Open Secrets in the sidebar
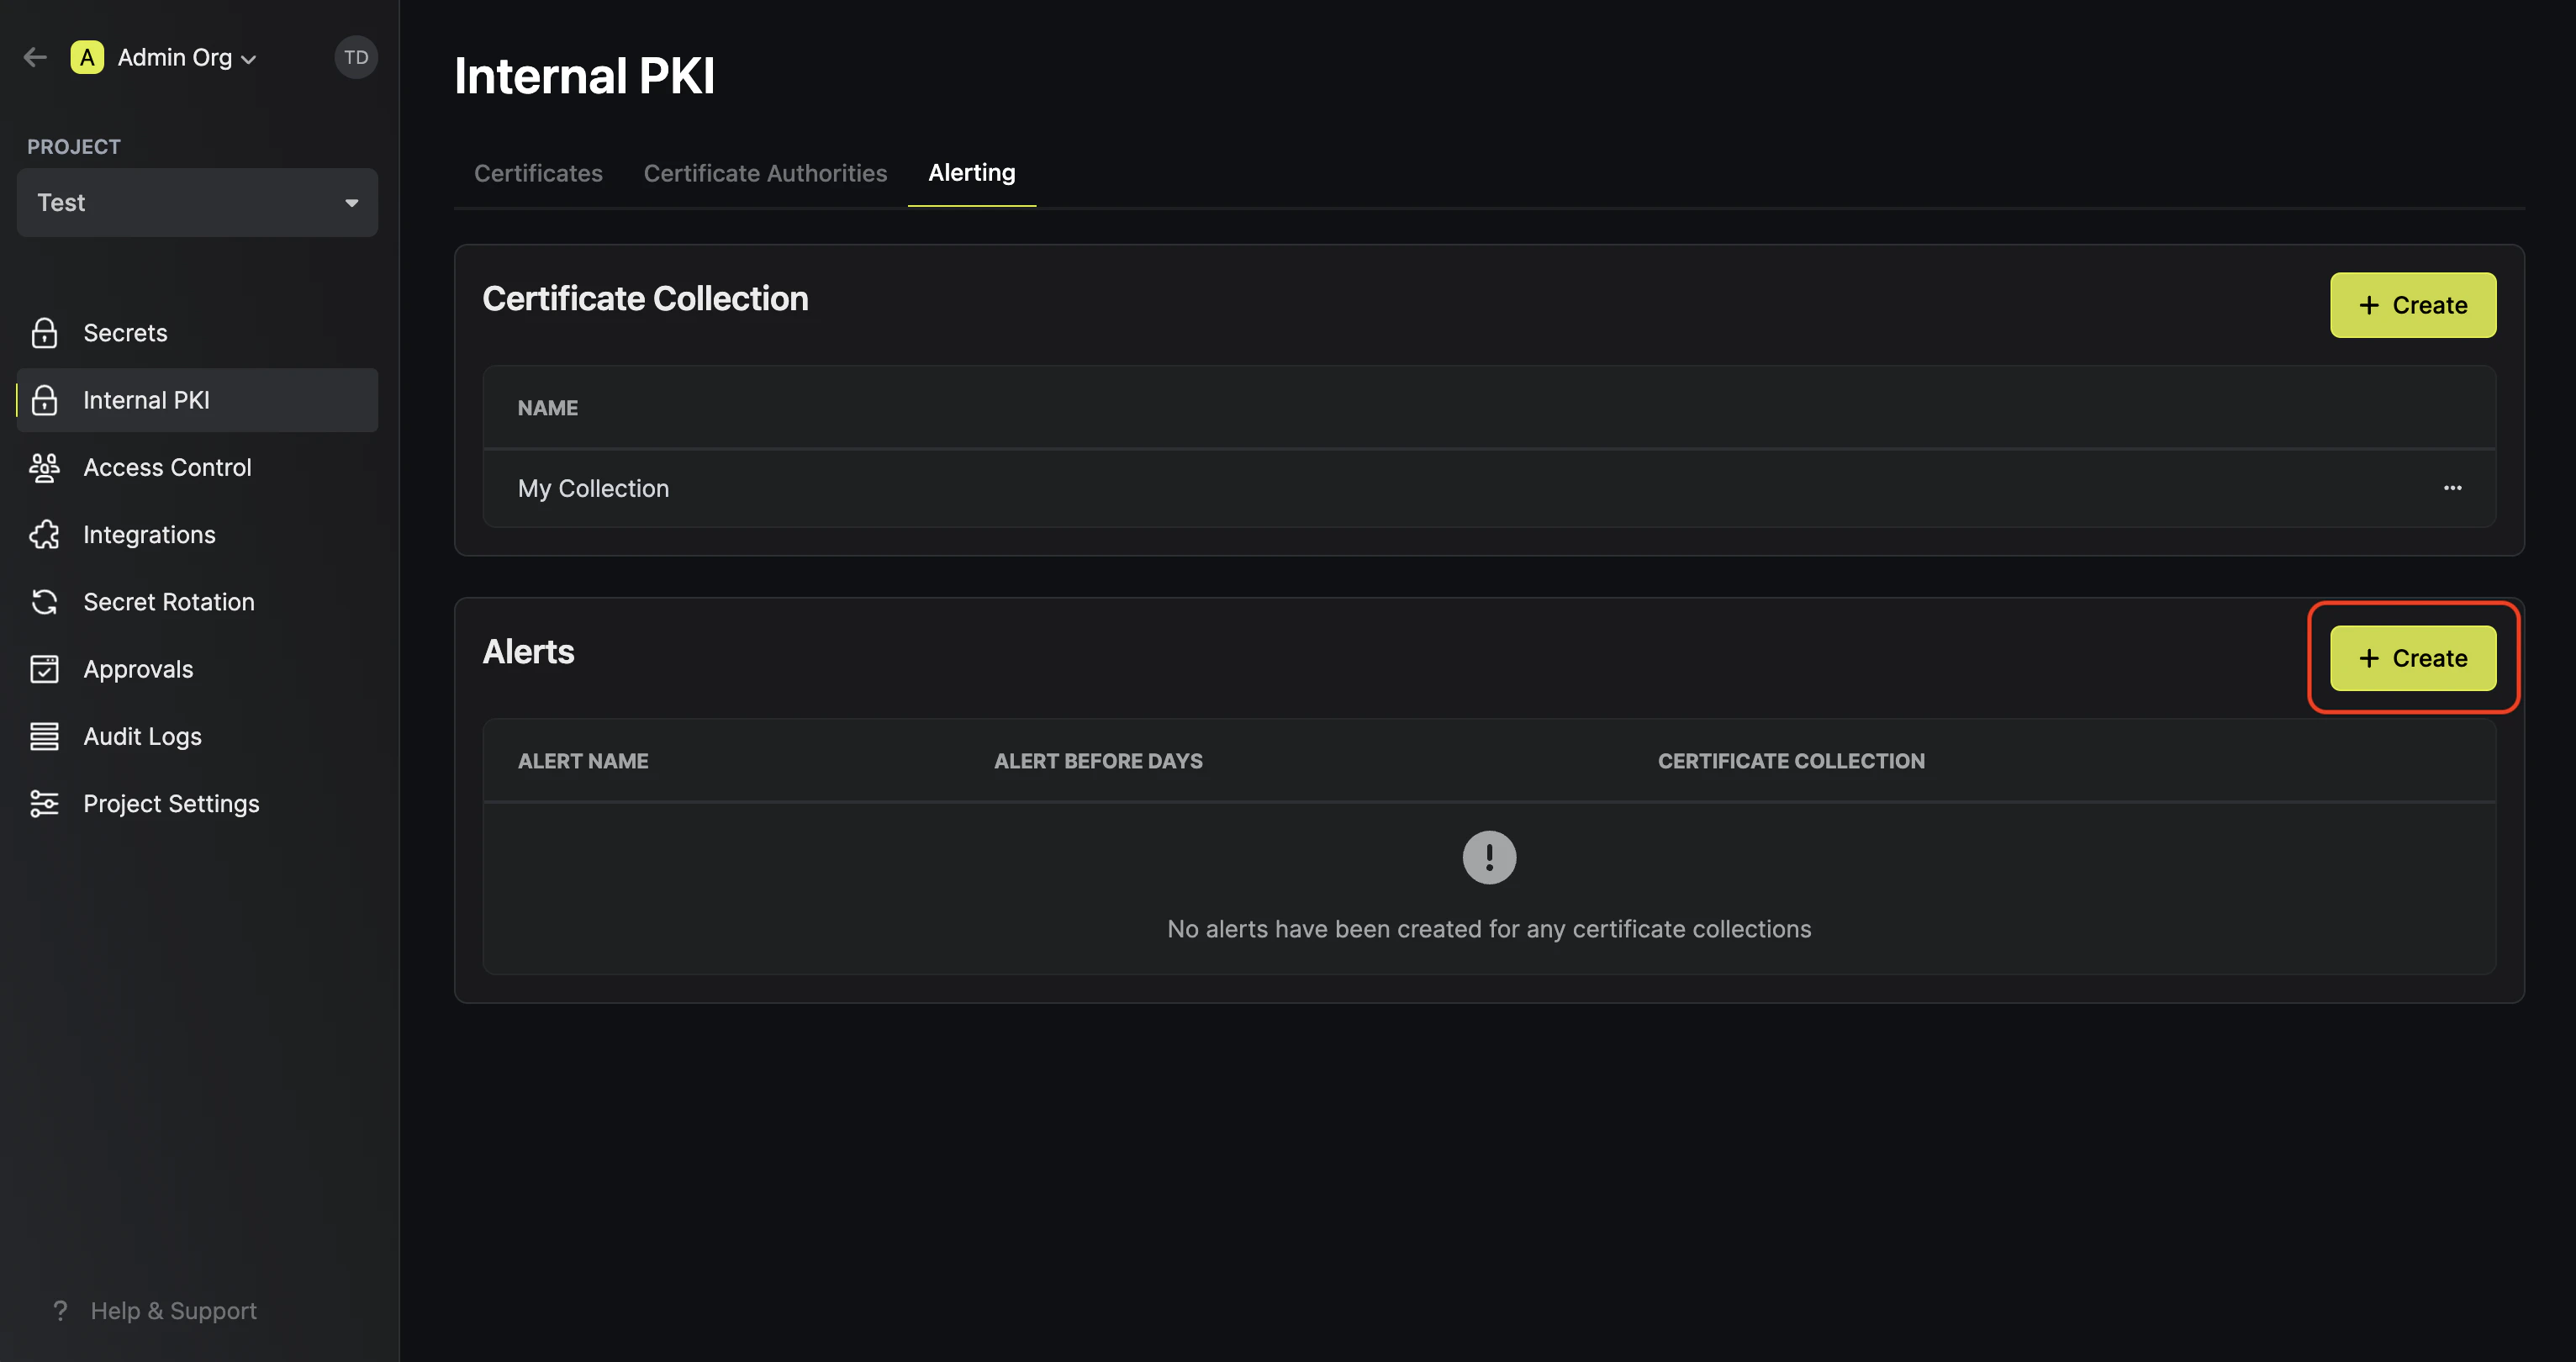Viewport: 2576px width, 1362px height. pos(197,333)
